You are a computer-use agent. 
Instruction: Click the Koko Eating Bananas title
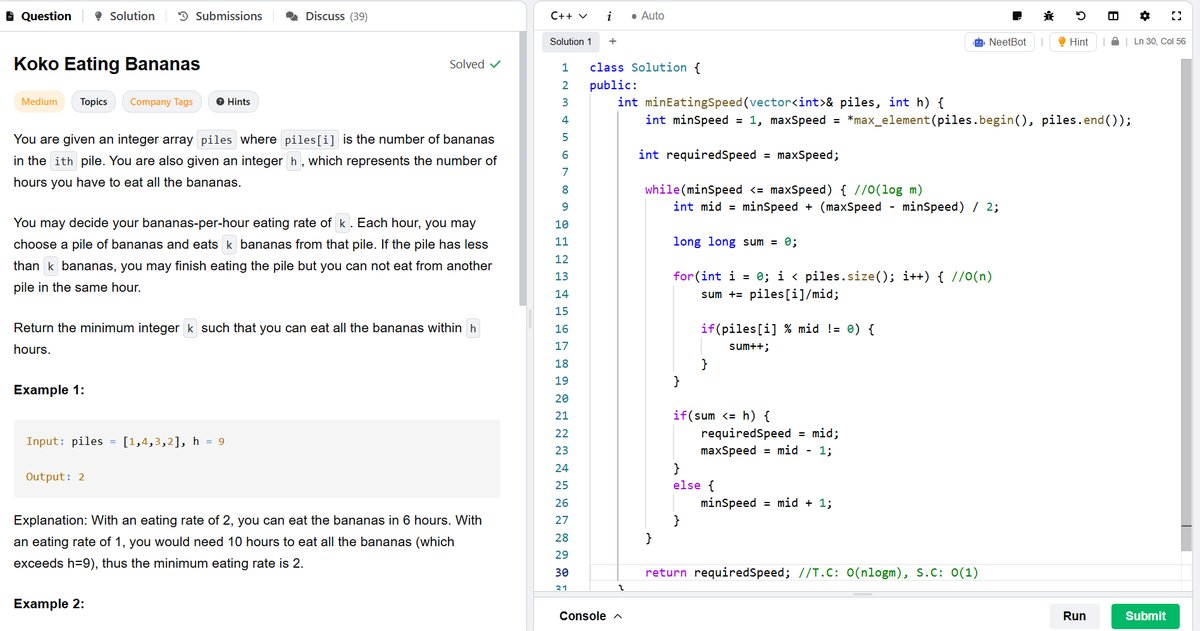[x=107, y=64]
